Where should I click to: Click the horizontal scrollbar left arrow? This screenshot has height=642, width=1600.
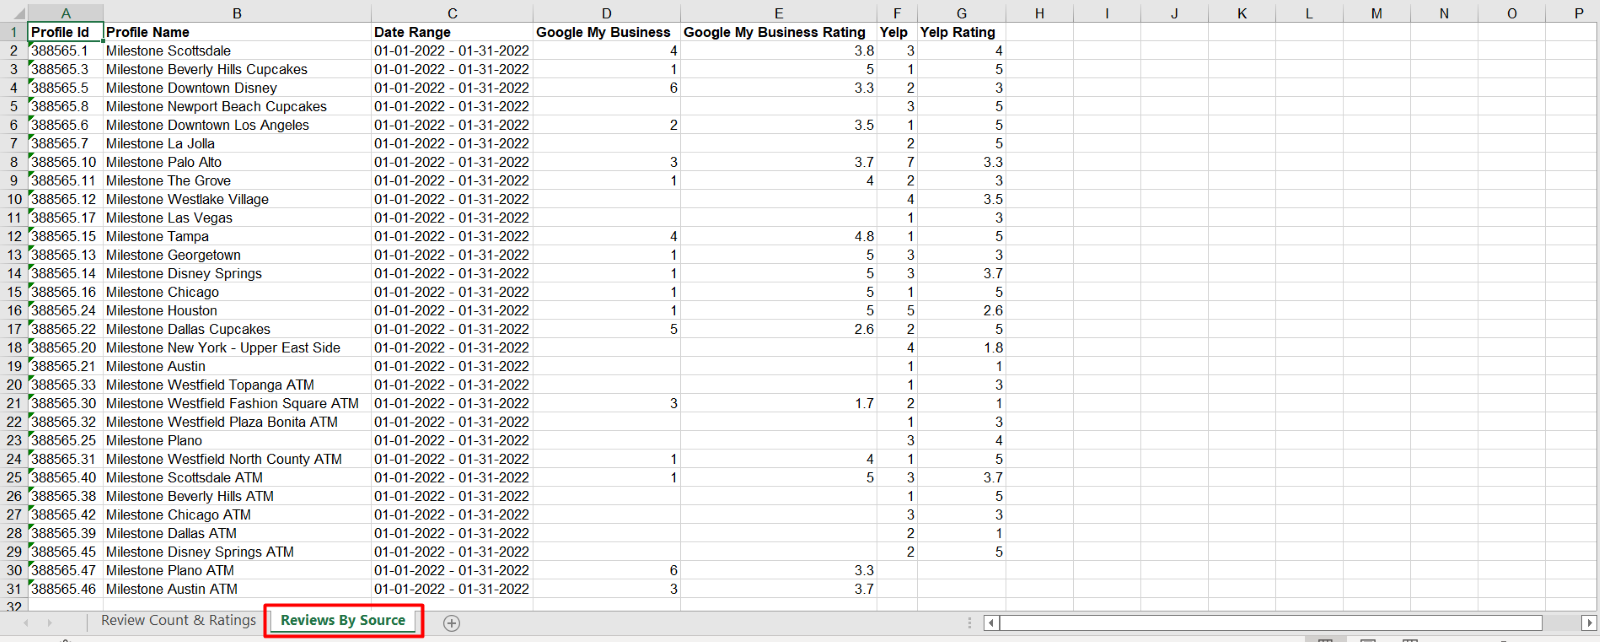[991, 623]
